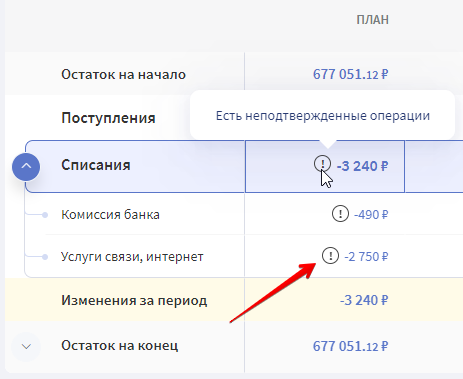Click the warning icon beside -2 750 ₽
The image size is (463, 379).
[330, 256]
